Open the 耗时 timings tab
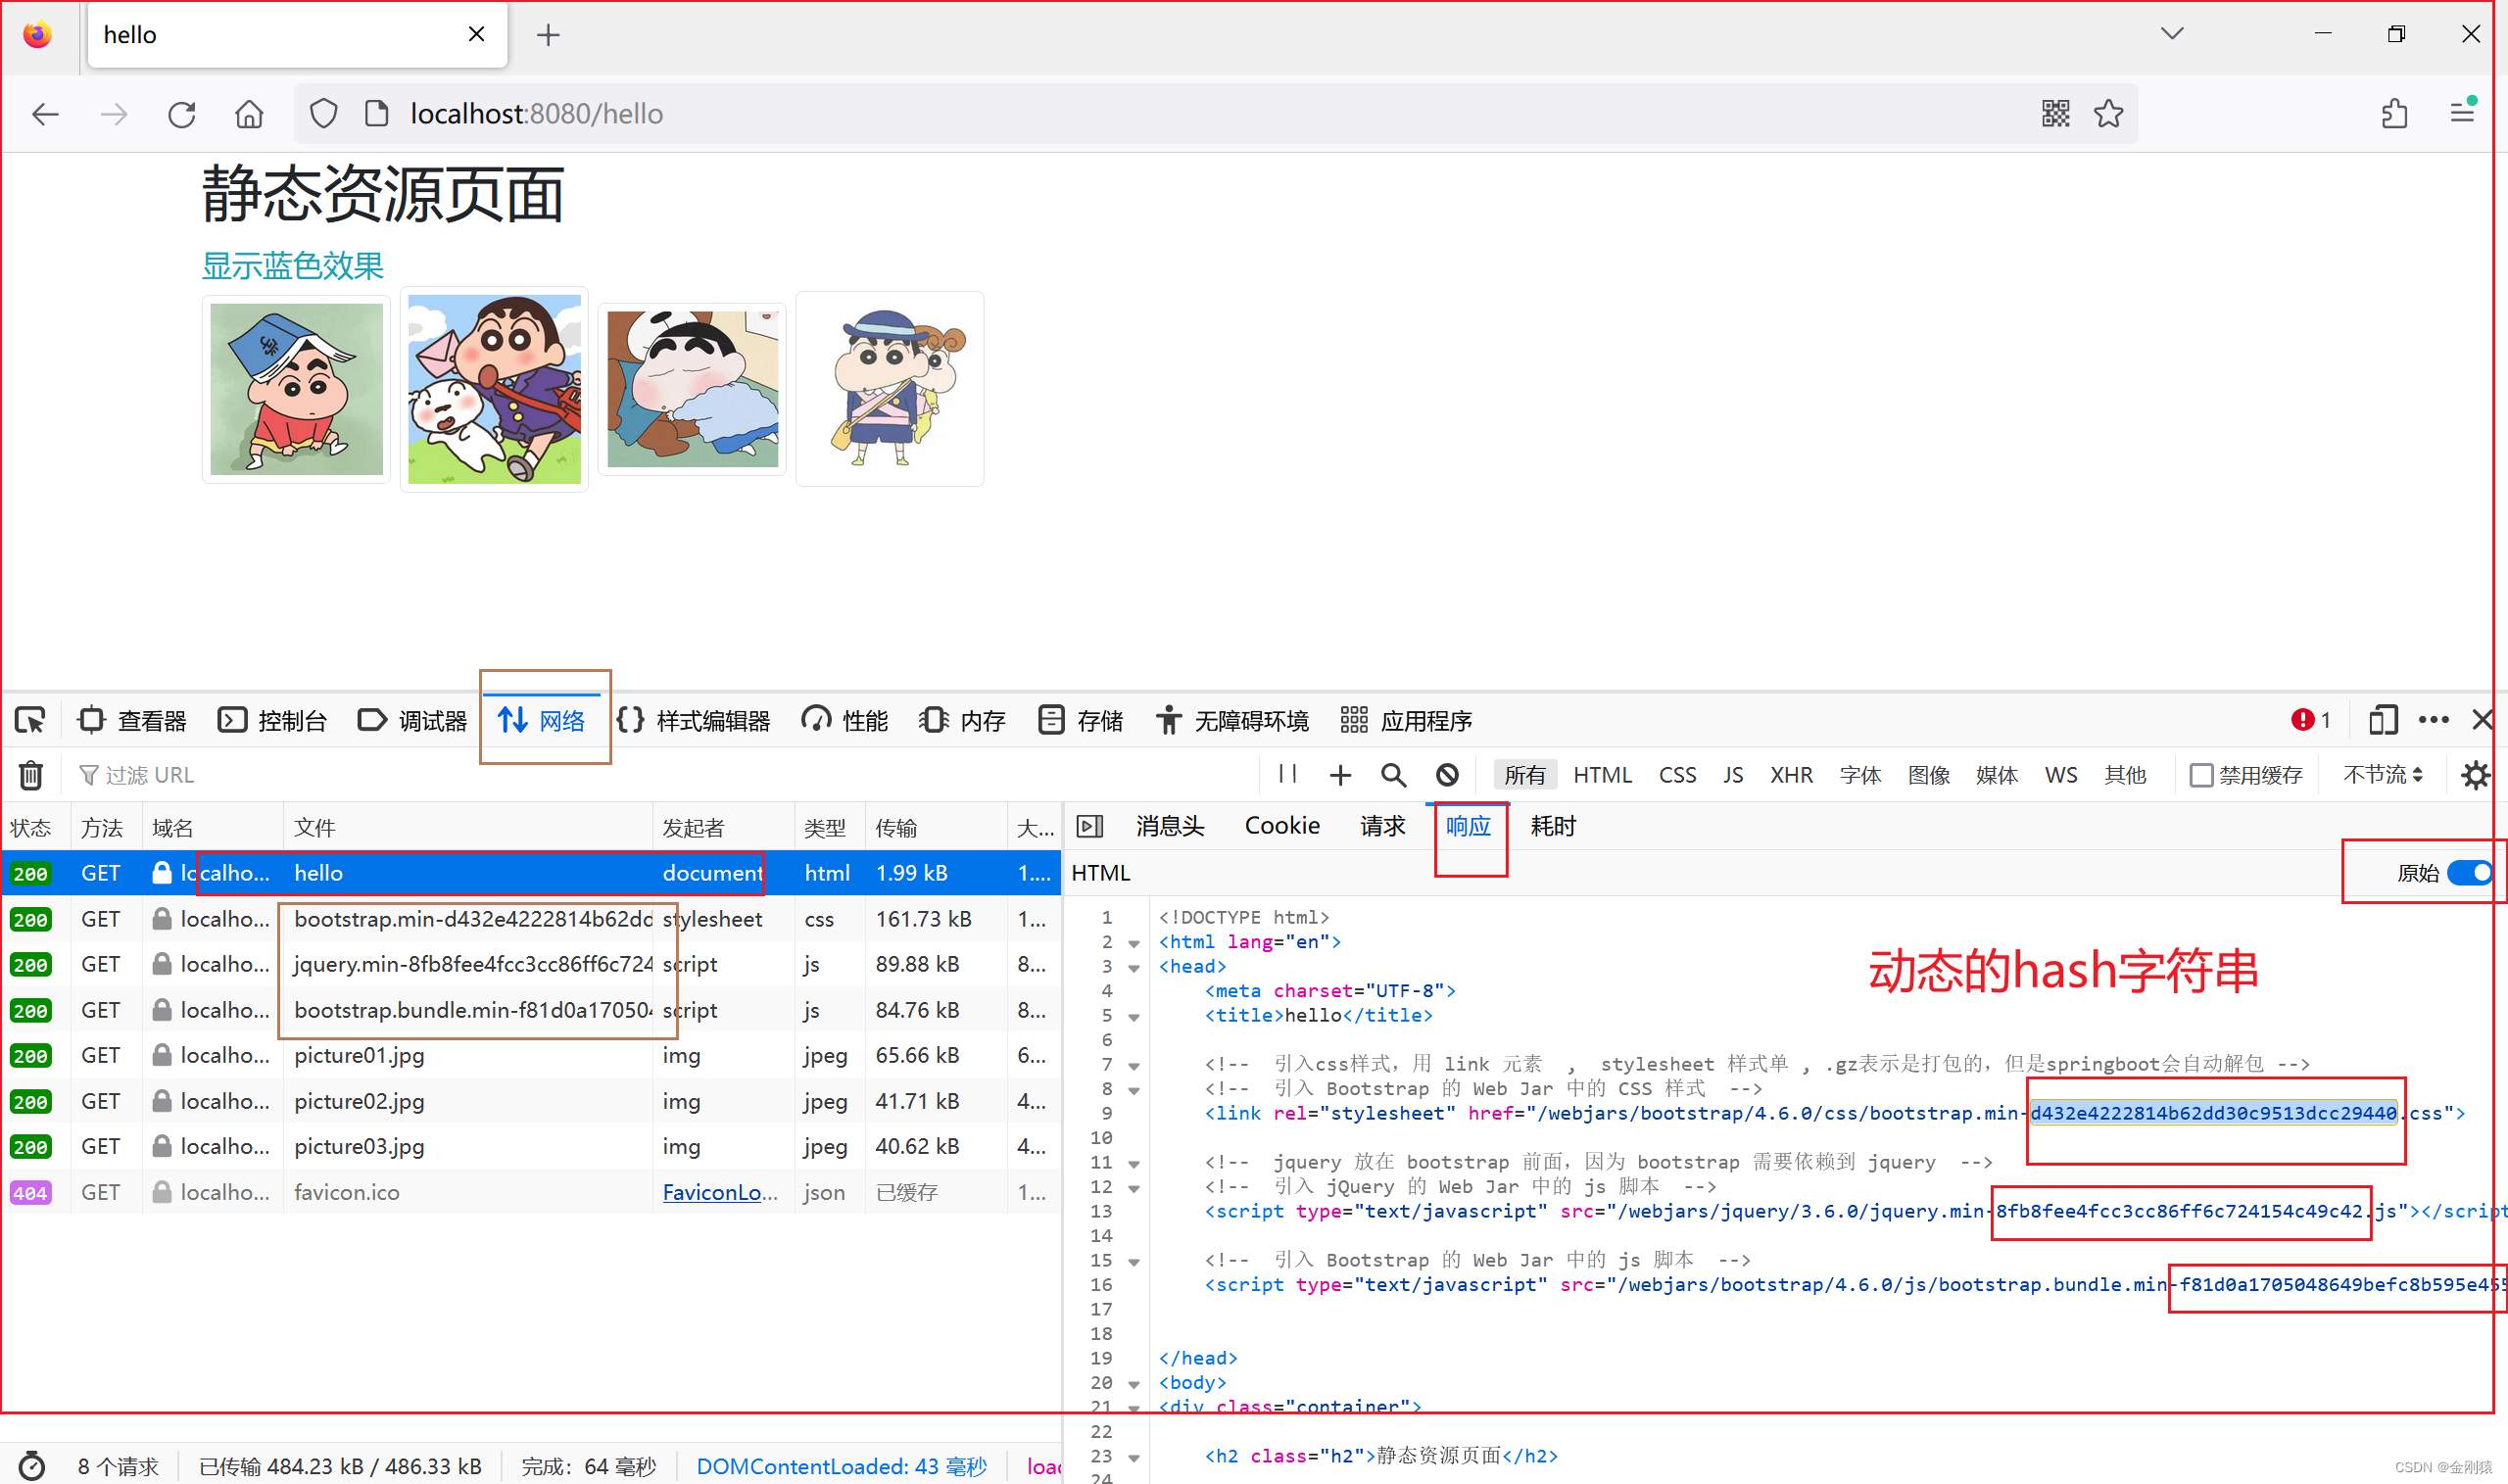 [1553, 826]
